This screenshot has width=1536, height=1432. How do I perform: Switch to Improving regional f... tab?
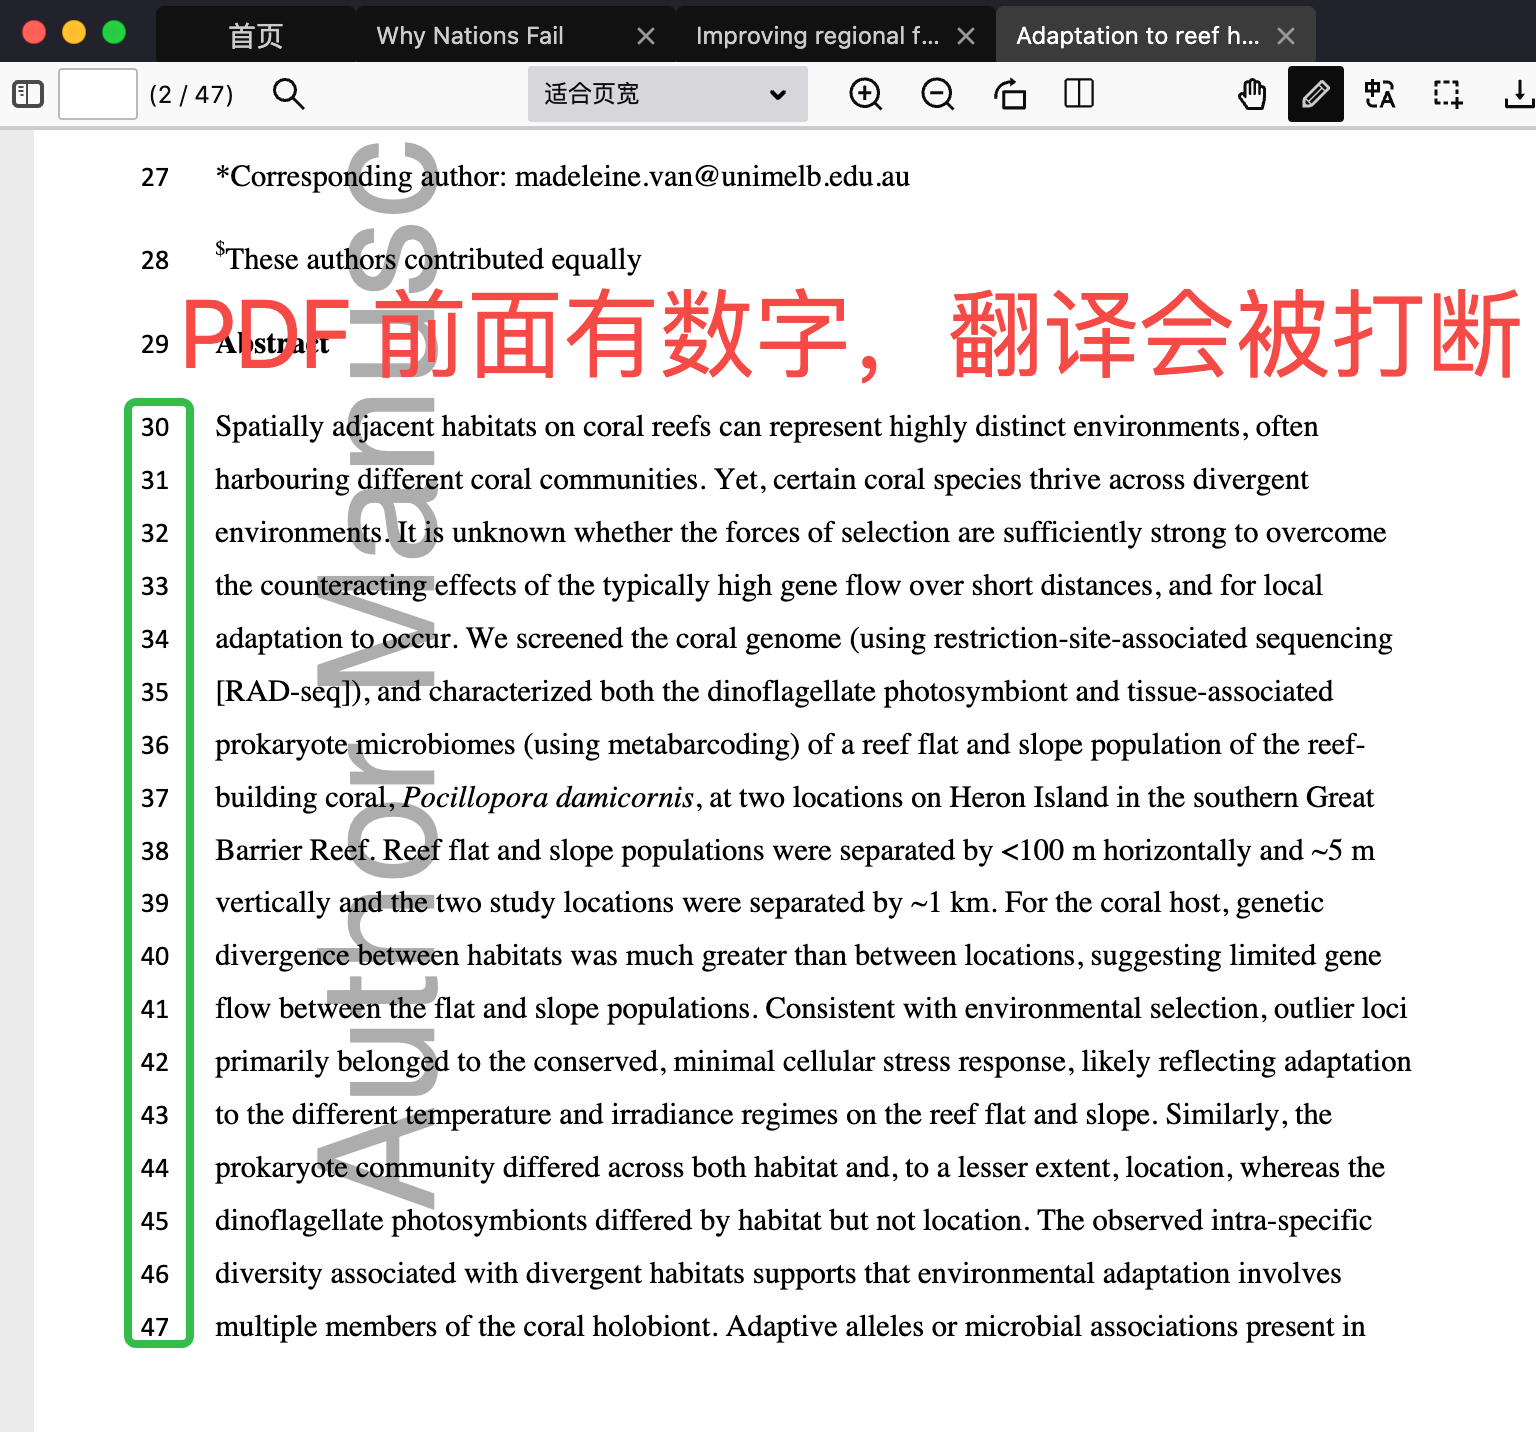[x=817, y=36]
